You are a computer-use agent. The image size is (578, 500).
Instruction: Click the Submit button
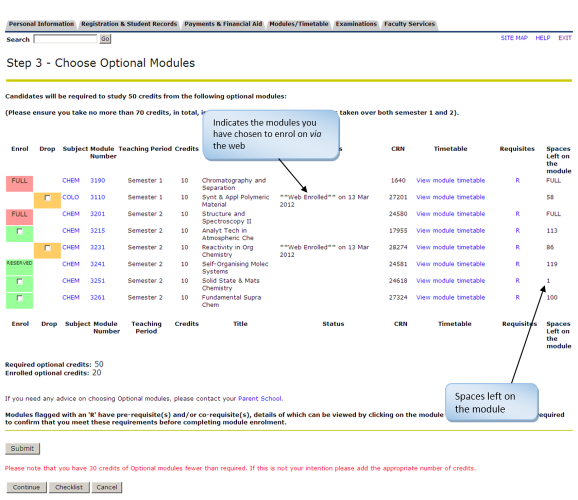(x=22, y=448)
